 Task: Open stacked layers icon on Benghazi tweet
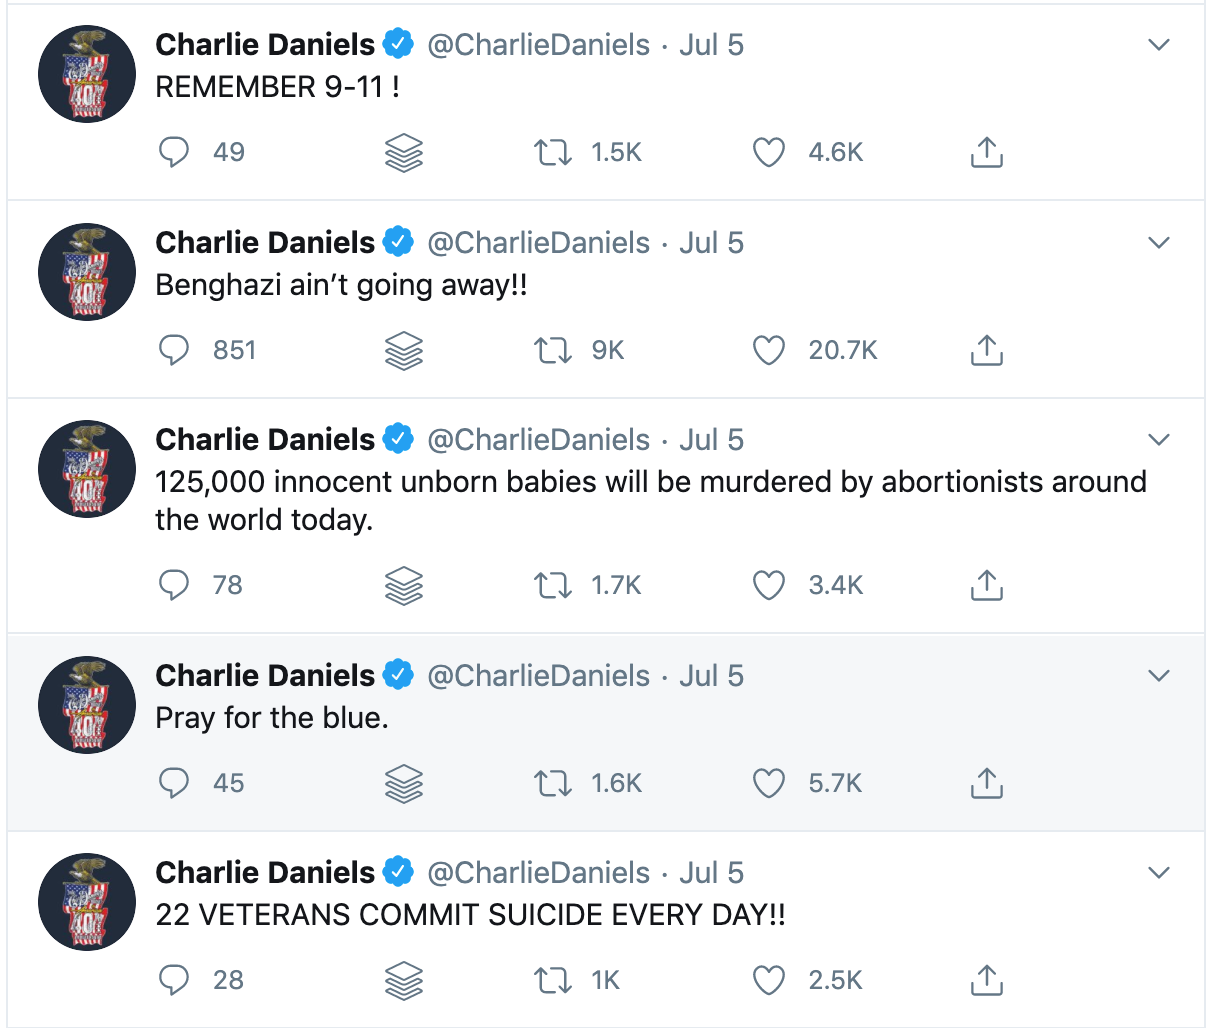[x=404, y=351]
